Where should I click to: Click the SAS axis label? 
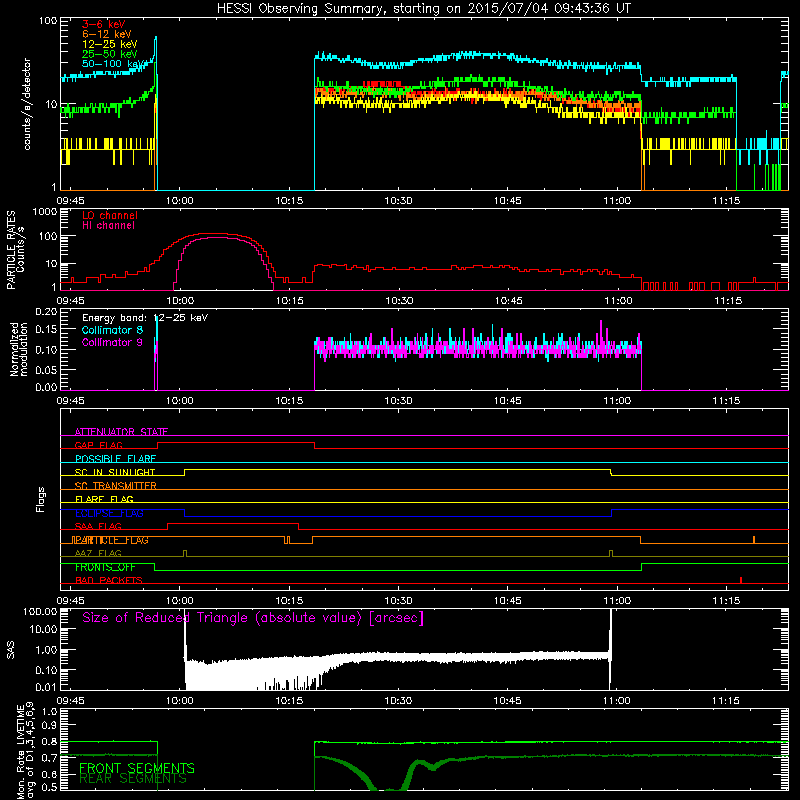coord(11,650)
